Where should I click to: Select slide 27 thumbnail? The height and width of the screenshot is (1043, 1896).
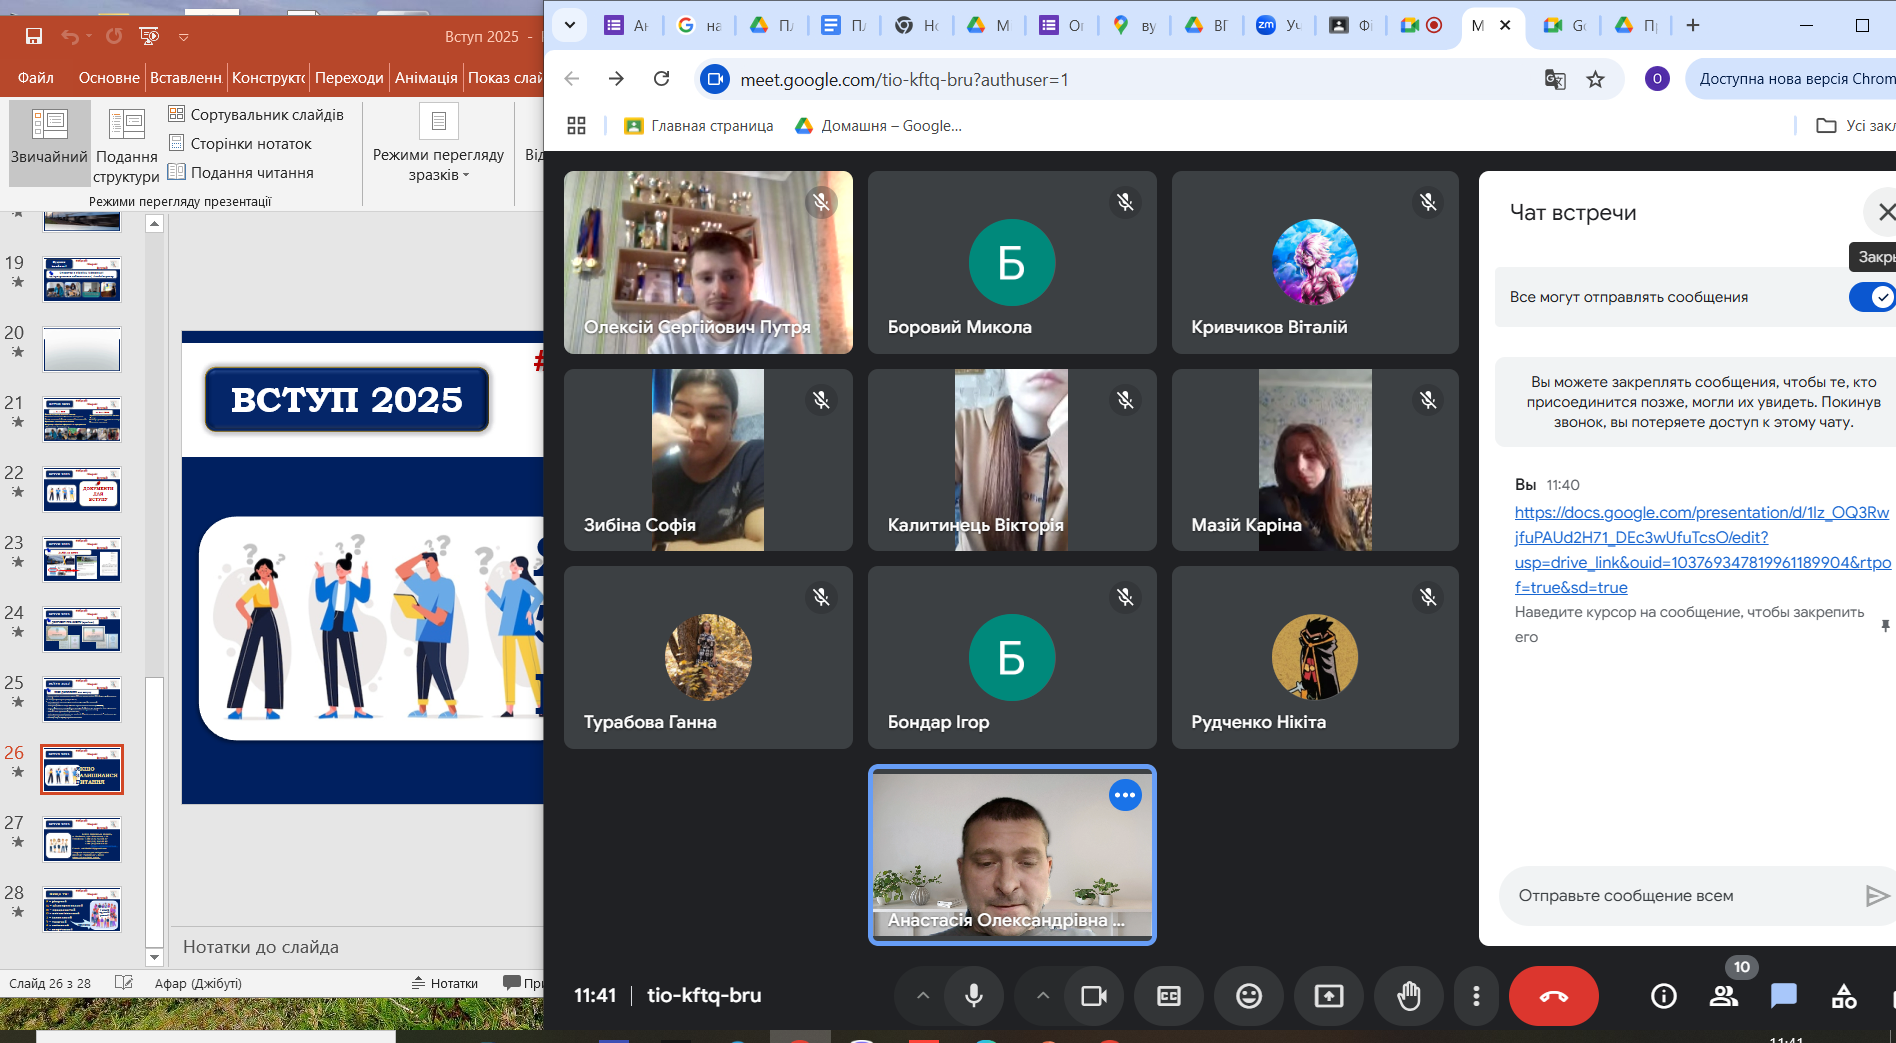point(82,840)
